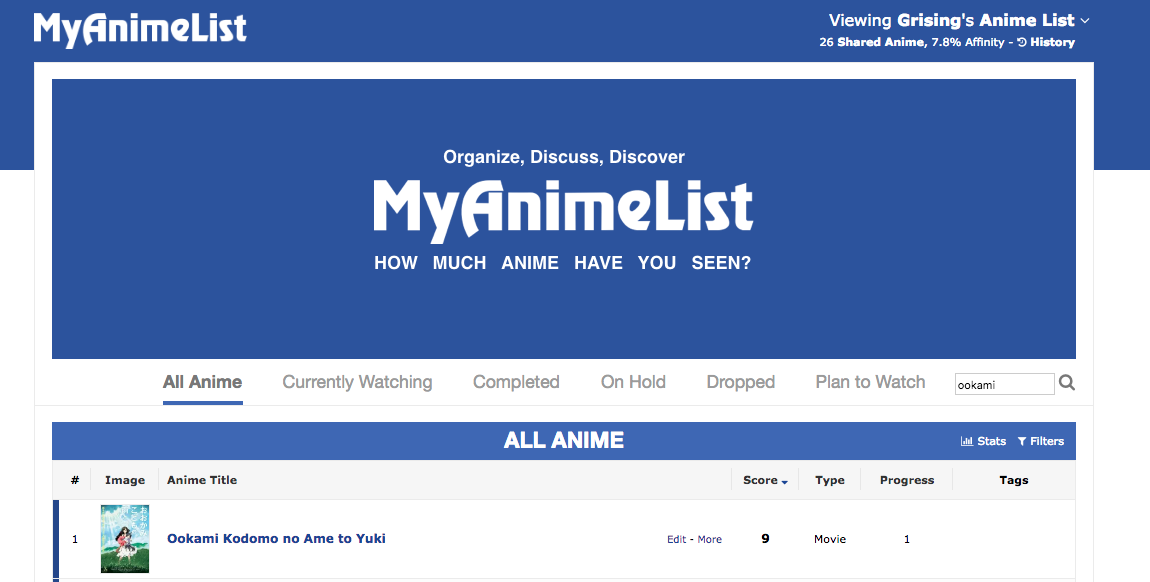Expand More for the Ookami Kodomo entry
The width and height of the screenshot is (1150, 582).
click(710, 540)
